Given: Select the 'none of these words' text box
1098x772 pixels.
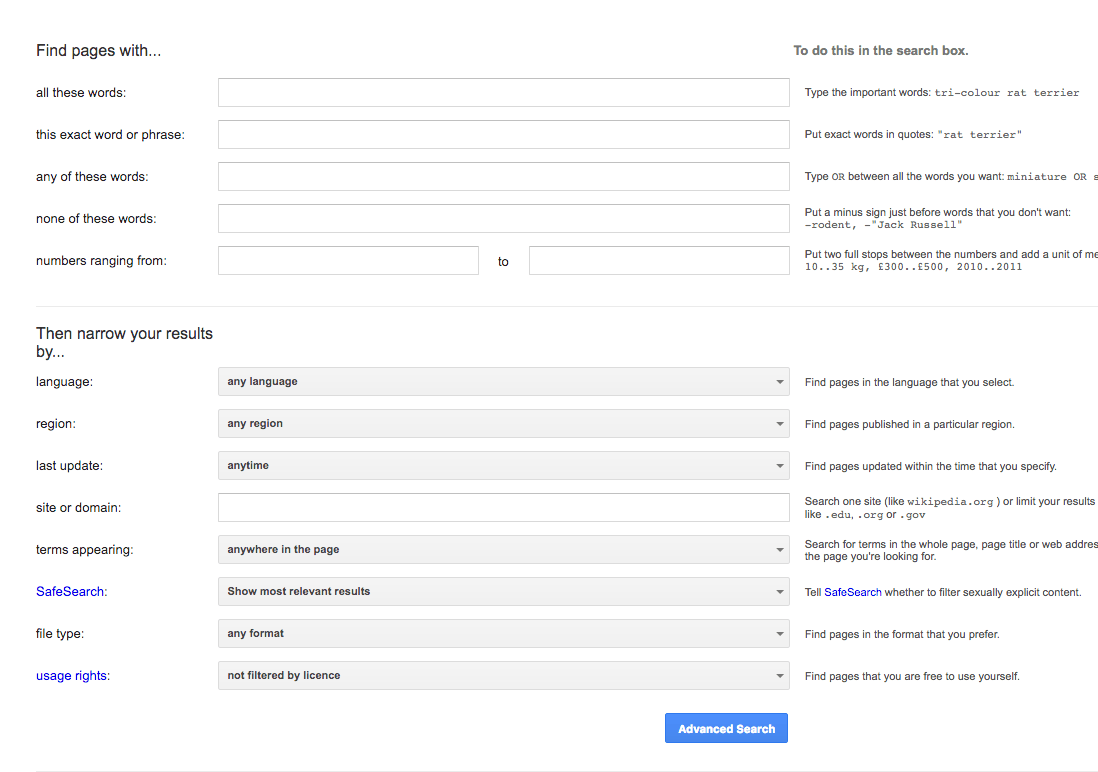Looking at the screenshot, I should click(x=503, y=219).
